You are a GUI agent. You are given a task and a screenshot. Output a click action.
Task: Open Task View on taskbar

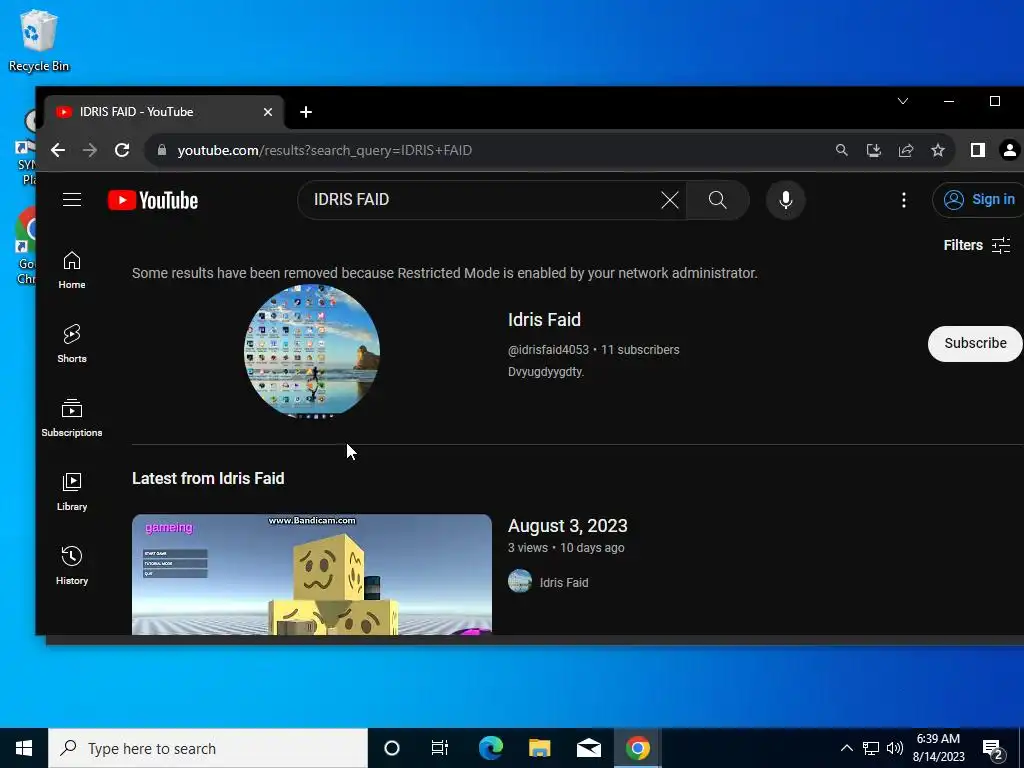pos(440,748)
